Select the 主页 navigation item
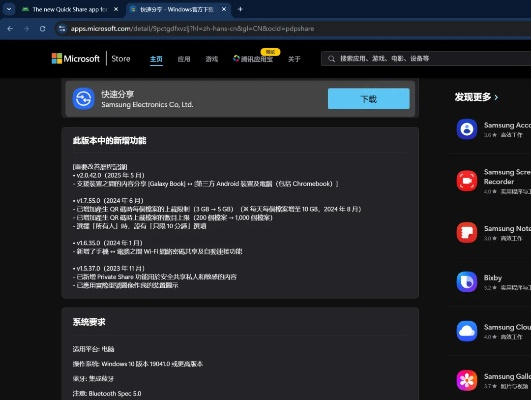Screen dimensions: 531x400 pyautogui.click(x=156, y=59)
